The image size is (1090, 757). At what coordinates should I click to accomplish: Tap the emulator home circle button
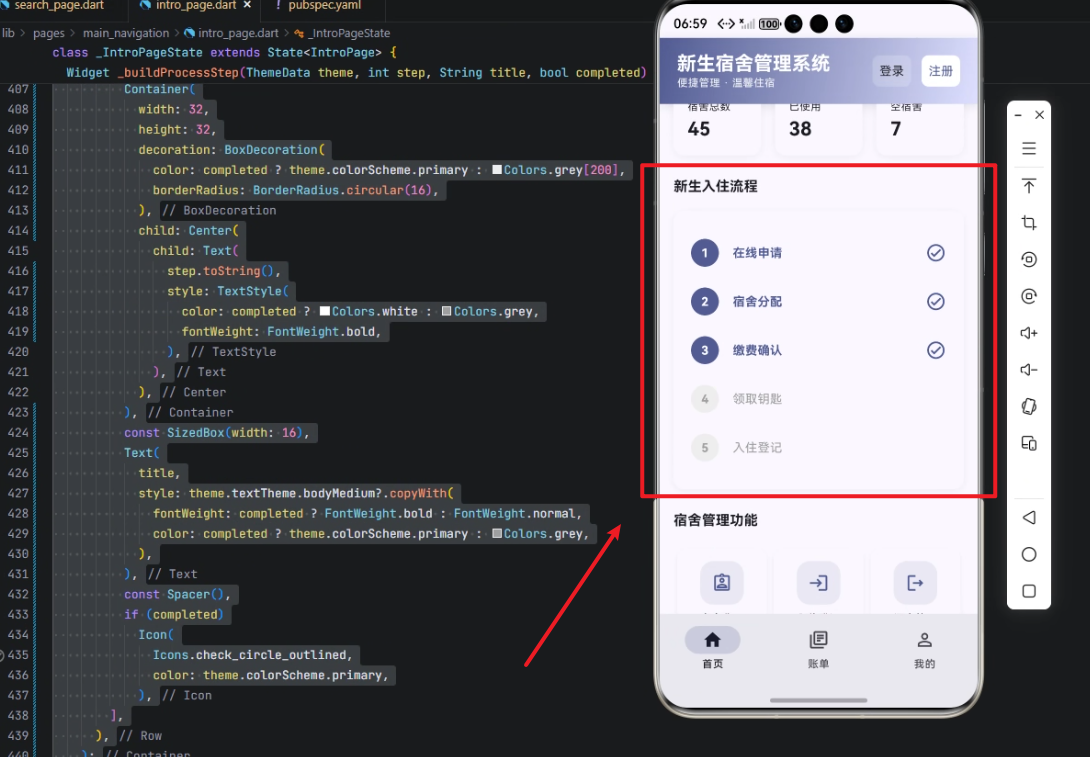1029,554
